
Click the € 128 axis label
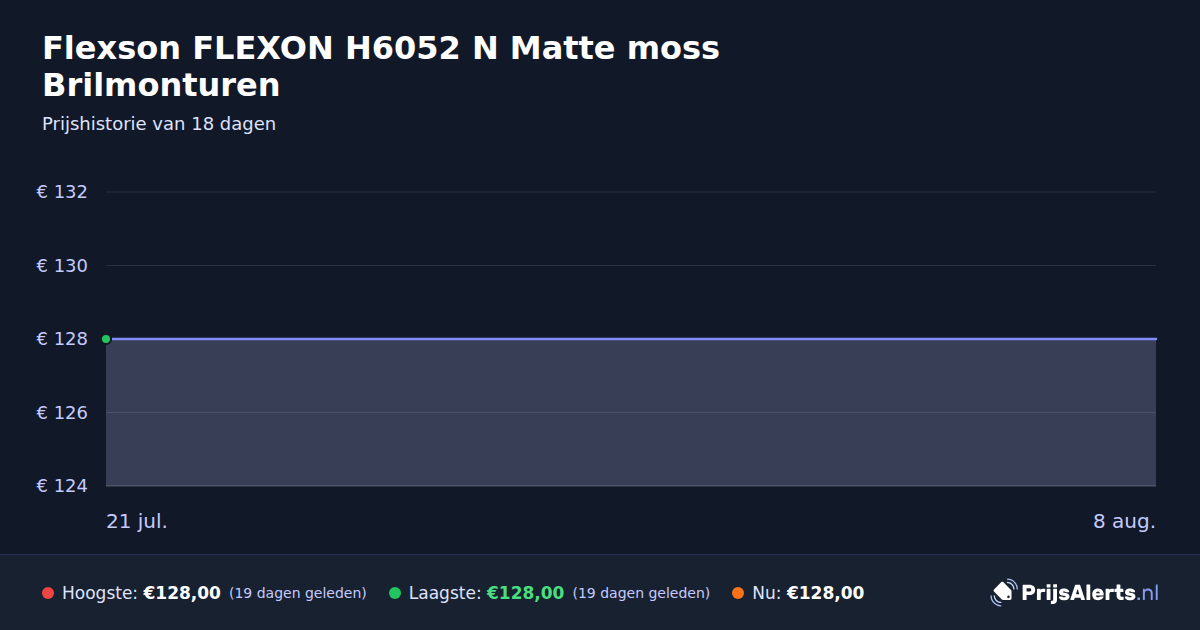tap(62, 339)
